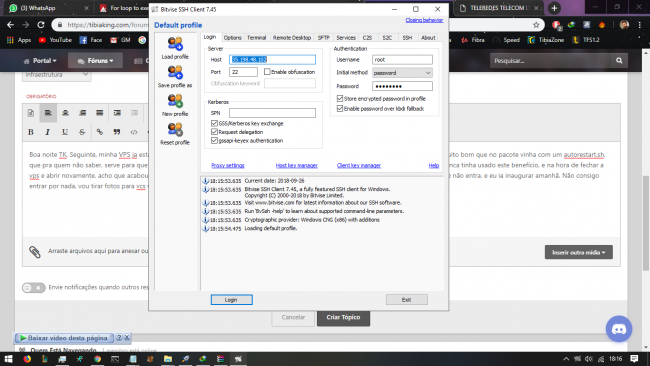The width and height of the screenshot is (650, 366).
Task: Enable obfuscation checkbox
Action: 267,72
